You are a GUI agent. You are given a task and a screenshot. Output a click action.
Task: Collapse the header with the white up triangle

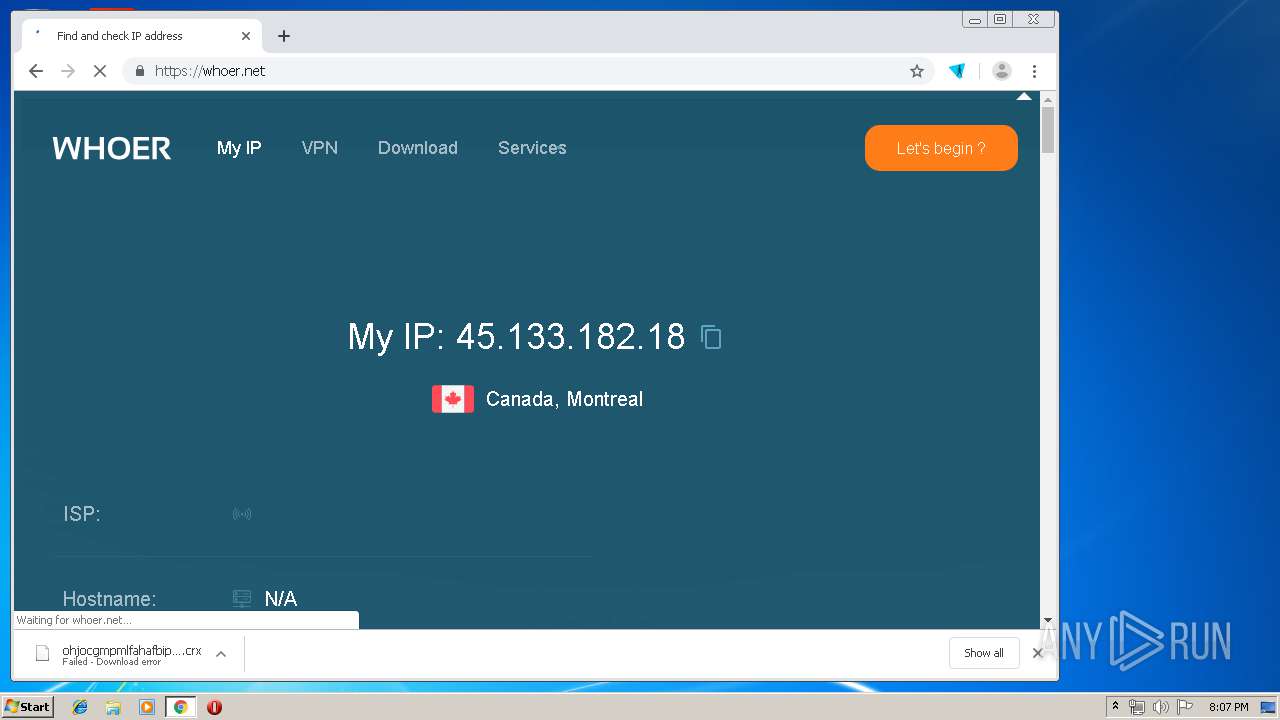[x=1023, y=97]
